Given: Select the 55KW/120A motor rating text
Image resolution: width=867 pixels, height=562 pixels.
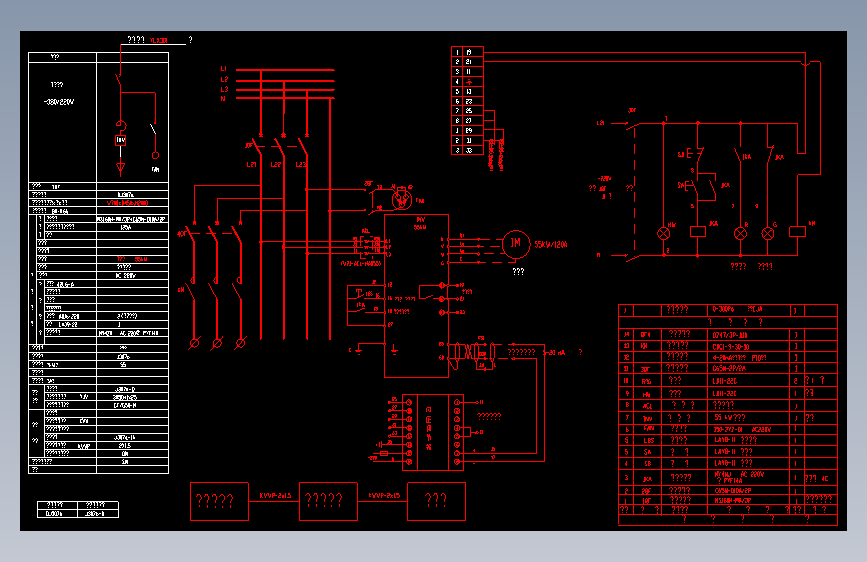Looking at the screenshot, I should point(550,244).
